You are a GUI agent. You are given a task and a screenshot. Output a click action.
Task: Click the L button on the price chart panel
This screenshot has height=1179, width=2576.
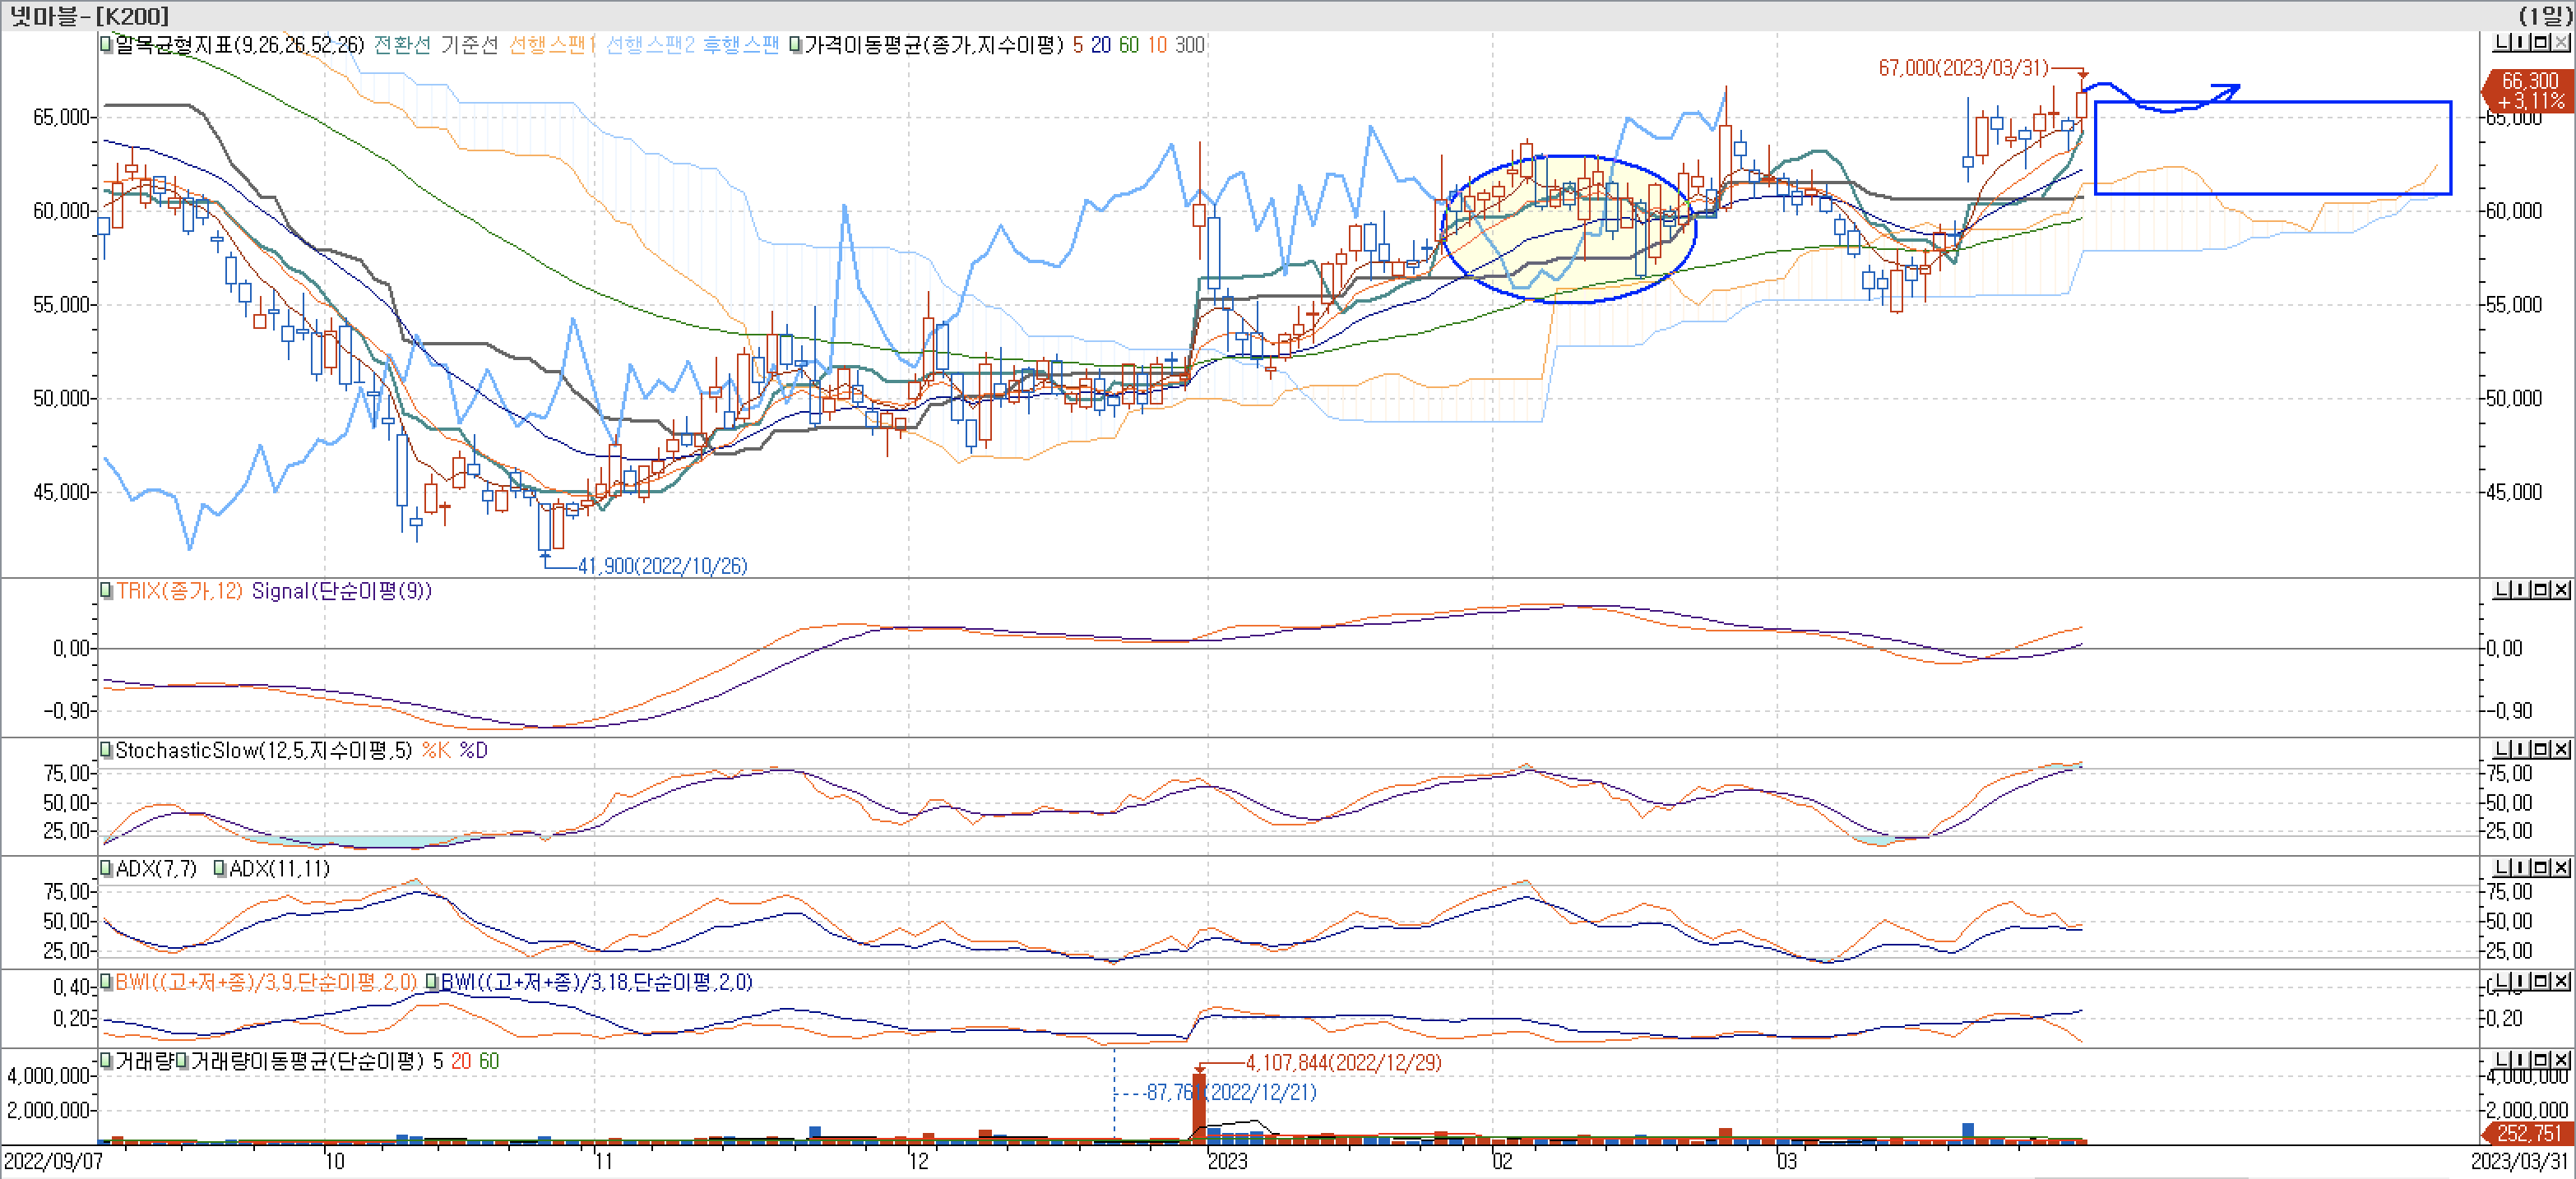coord(2500,42)
